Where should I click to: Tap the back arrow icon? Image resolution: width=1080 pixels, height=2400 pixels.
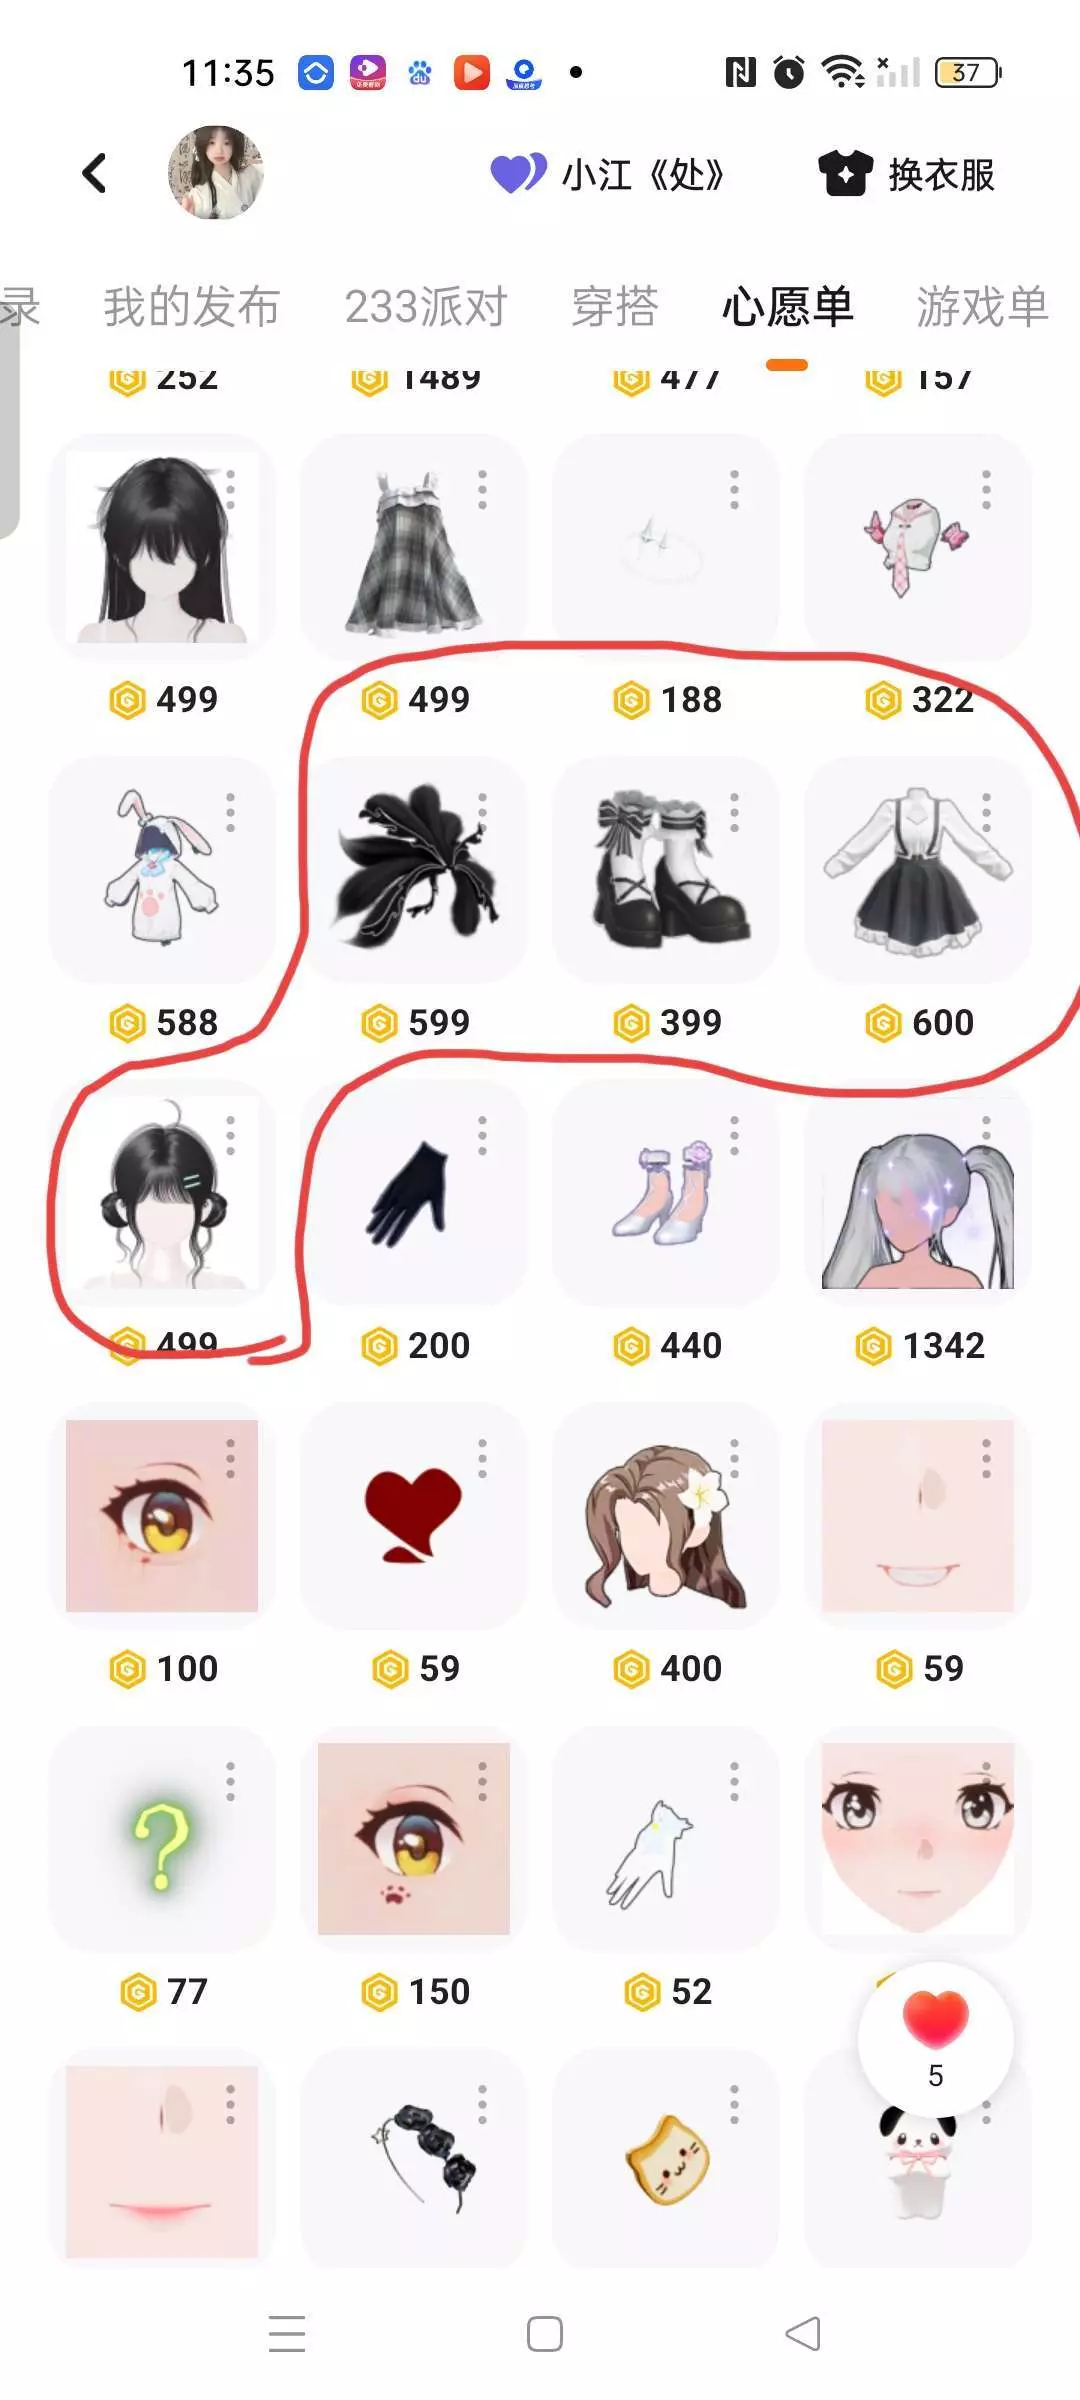point(94,173)
